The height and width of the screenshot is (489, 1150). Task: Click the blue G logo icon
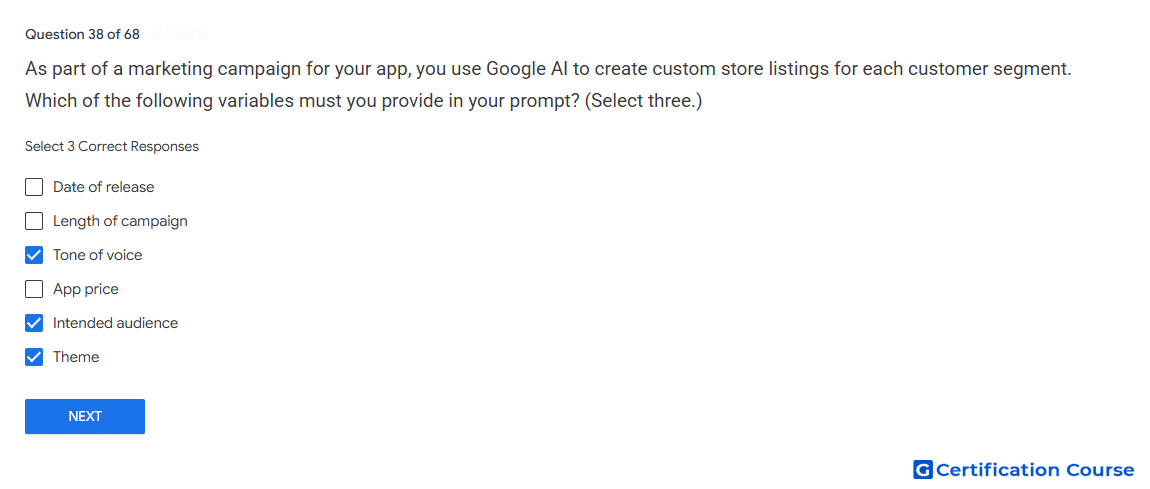coord(923,470)
